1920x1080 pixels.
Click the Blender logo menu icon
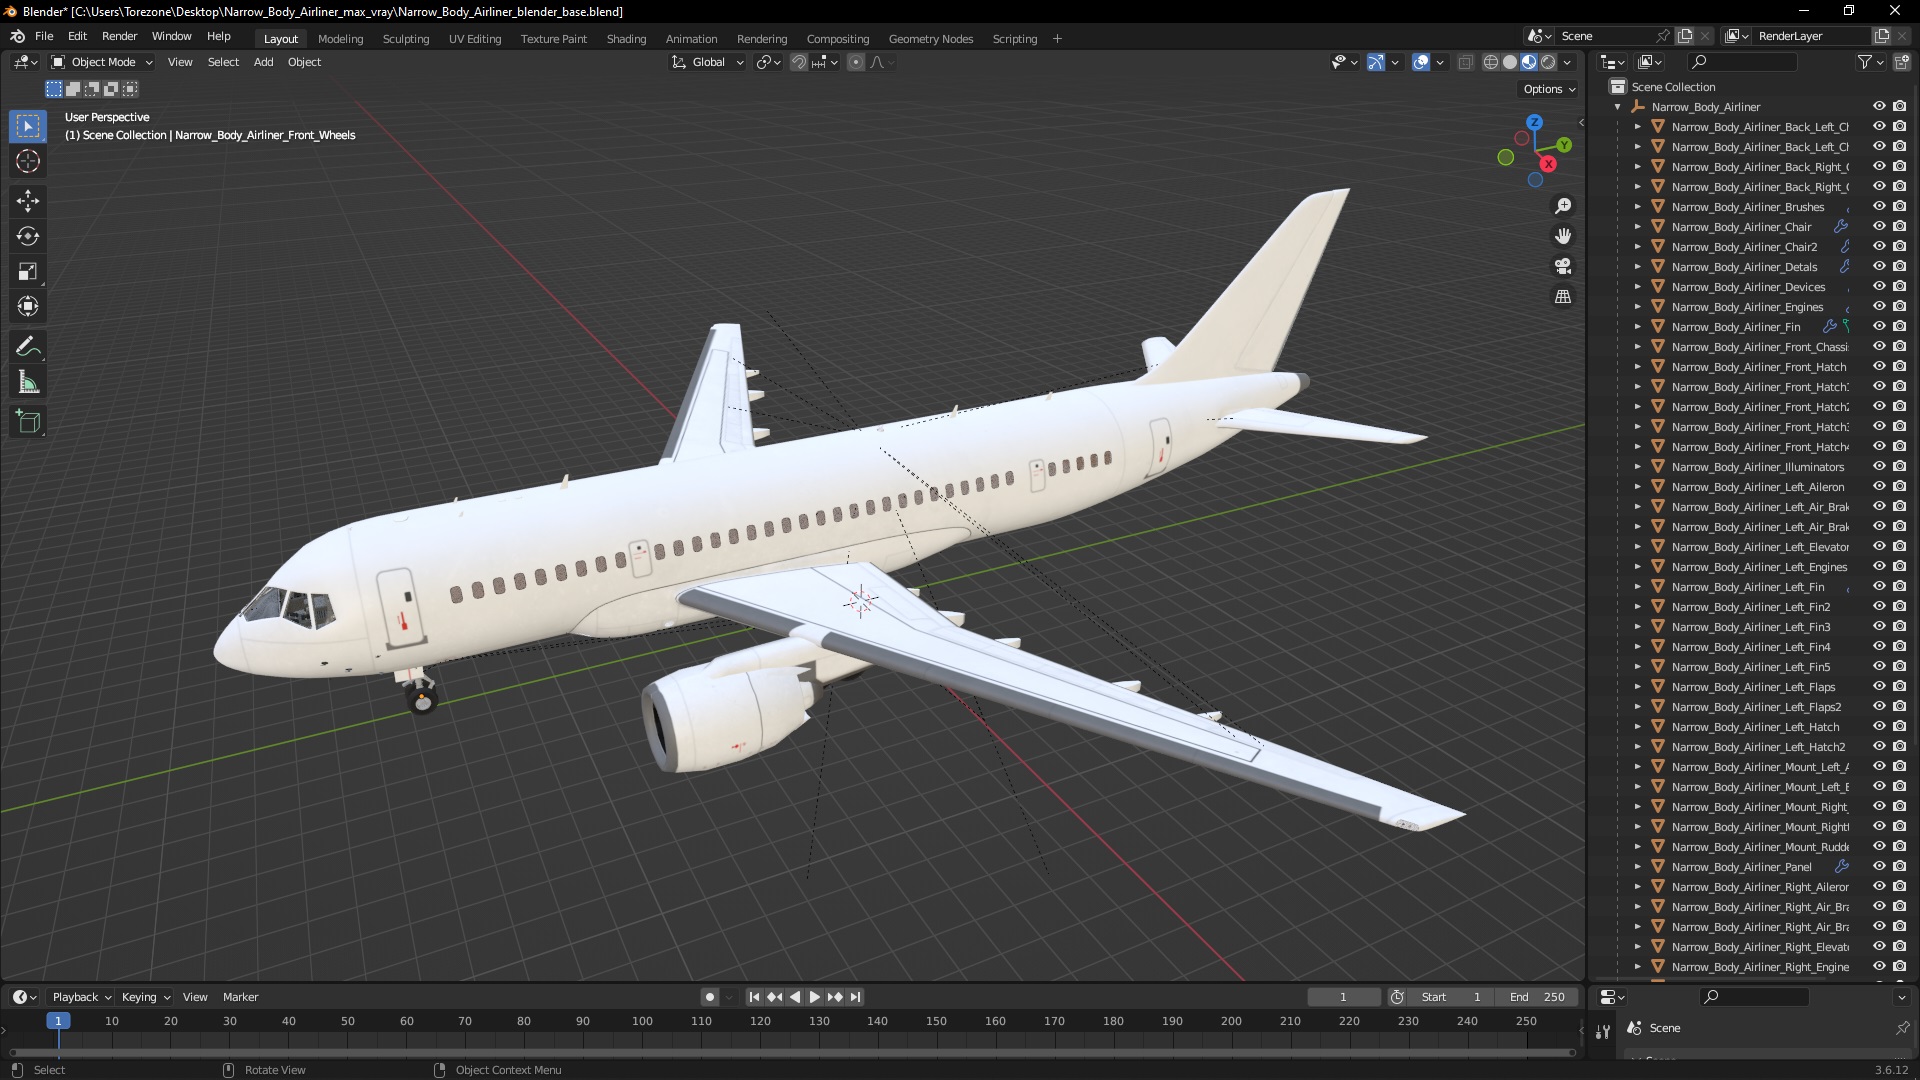(17, 36)
